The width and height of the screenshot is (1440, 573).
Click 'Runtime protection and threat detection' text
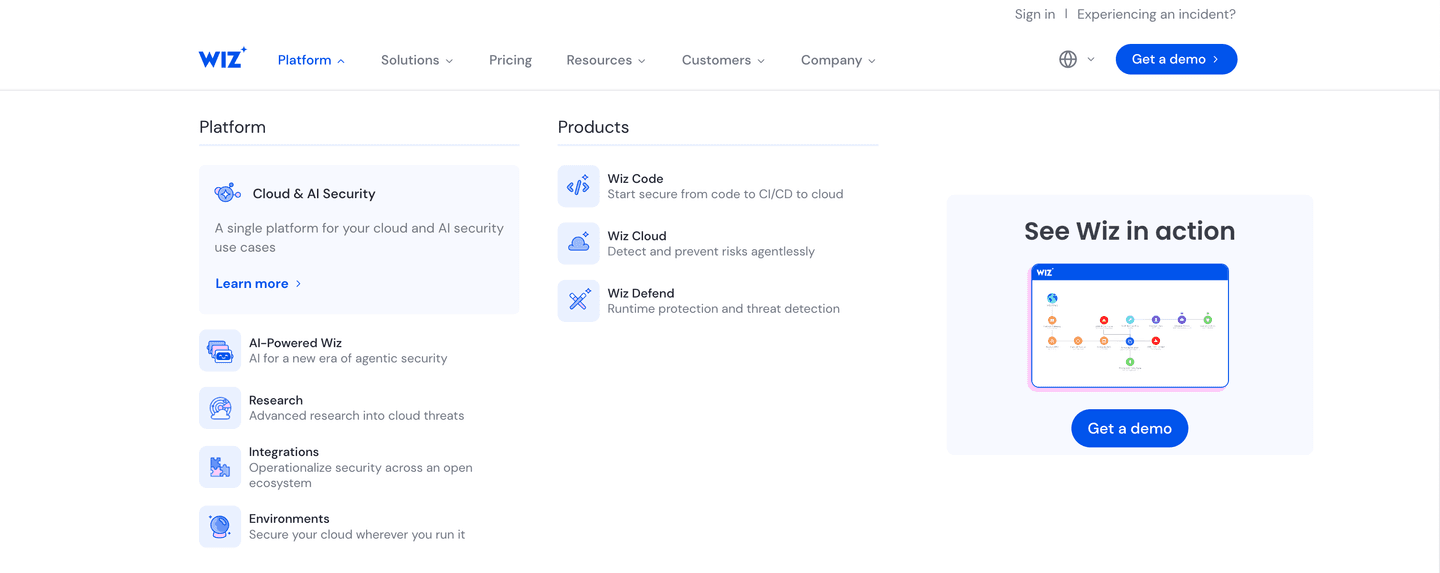click(x=724, y=308)
